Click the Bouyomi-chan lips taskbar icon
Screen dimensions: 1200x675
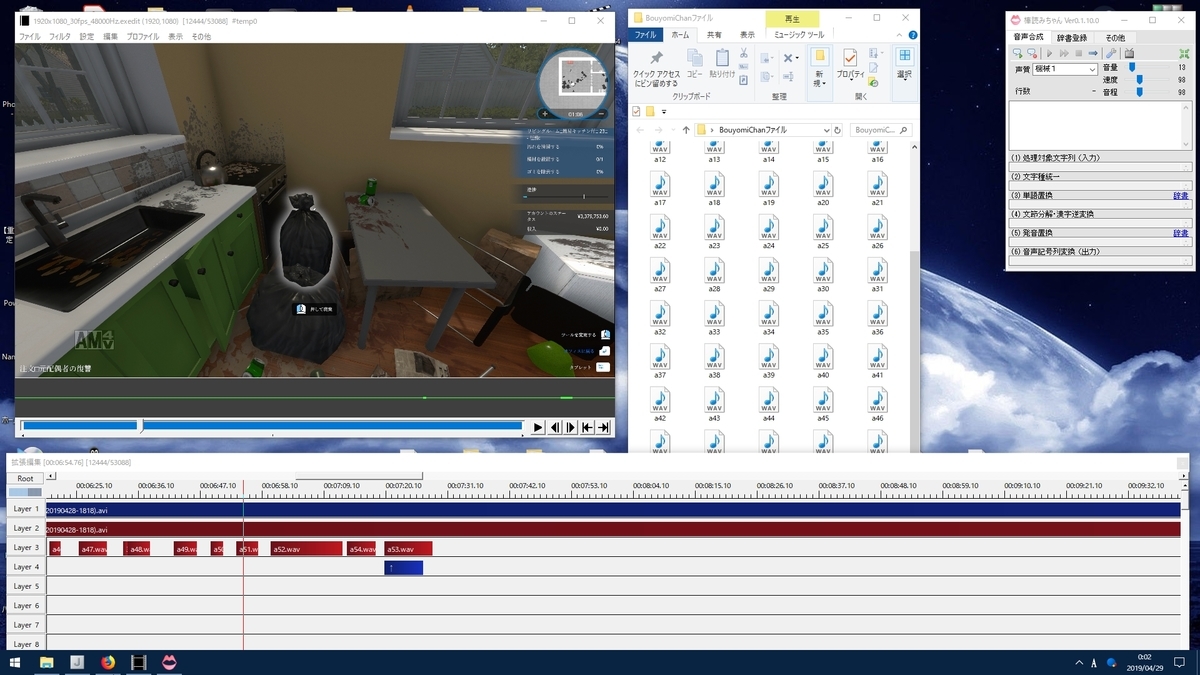pos(170,662)
